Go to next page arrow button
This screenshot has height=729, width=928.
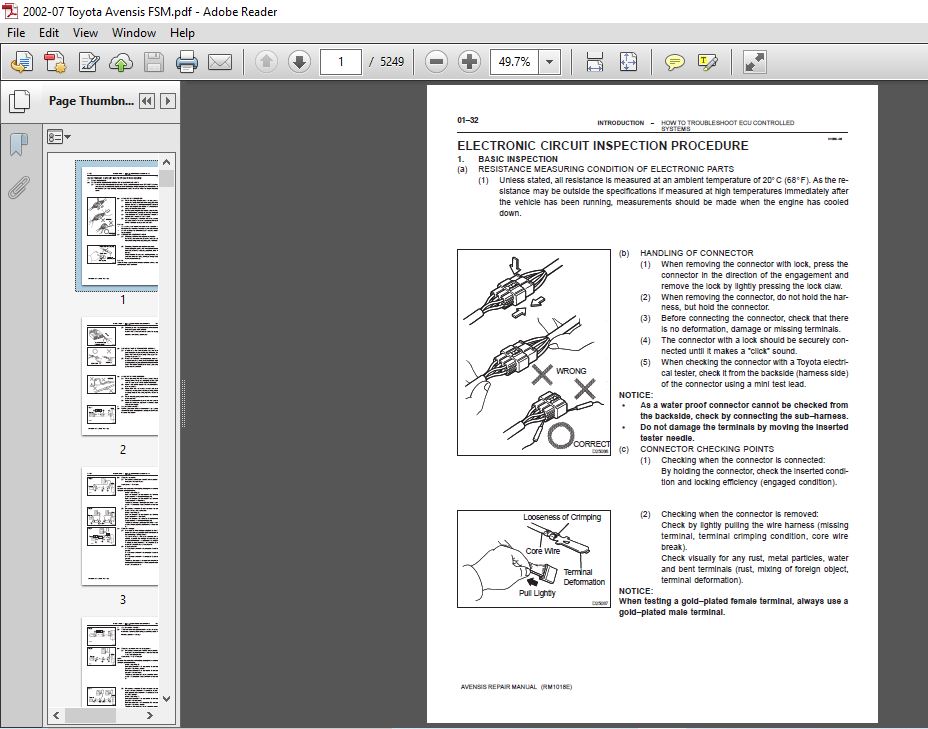click(299, 62)
